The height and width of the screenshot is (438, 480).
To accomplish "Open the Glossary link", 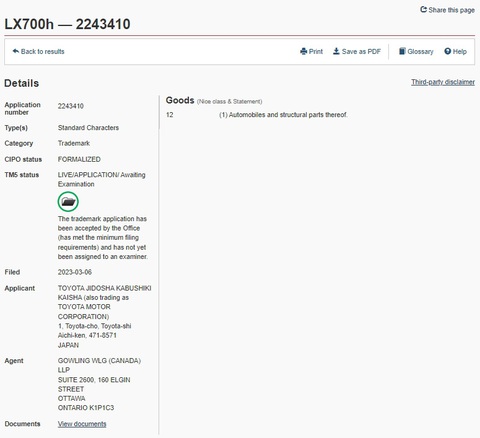I will point(420,52).
